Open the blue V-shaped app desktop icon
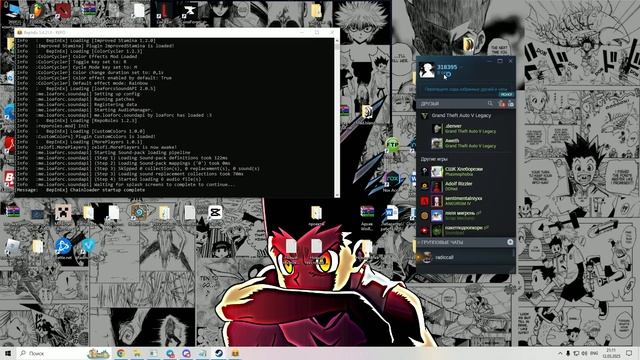Image resolution: width=640 pixels, height=360 pixels. click(x=88, y=246)
